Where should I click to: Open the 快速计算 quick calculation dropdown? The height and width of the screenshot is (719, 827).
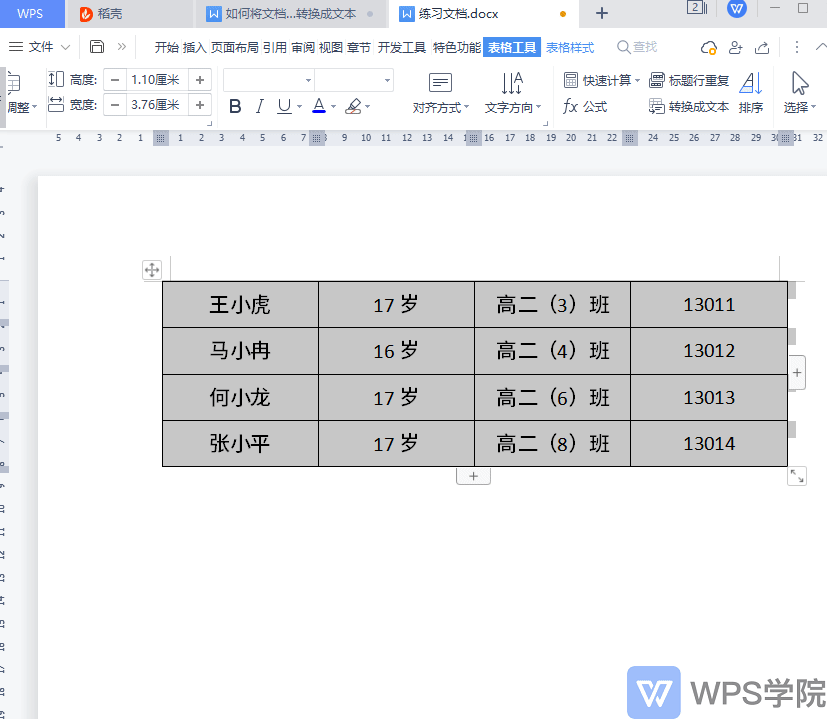click(x=602, y=80)
